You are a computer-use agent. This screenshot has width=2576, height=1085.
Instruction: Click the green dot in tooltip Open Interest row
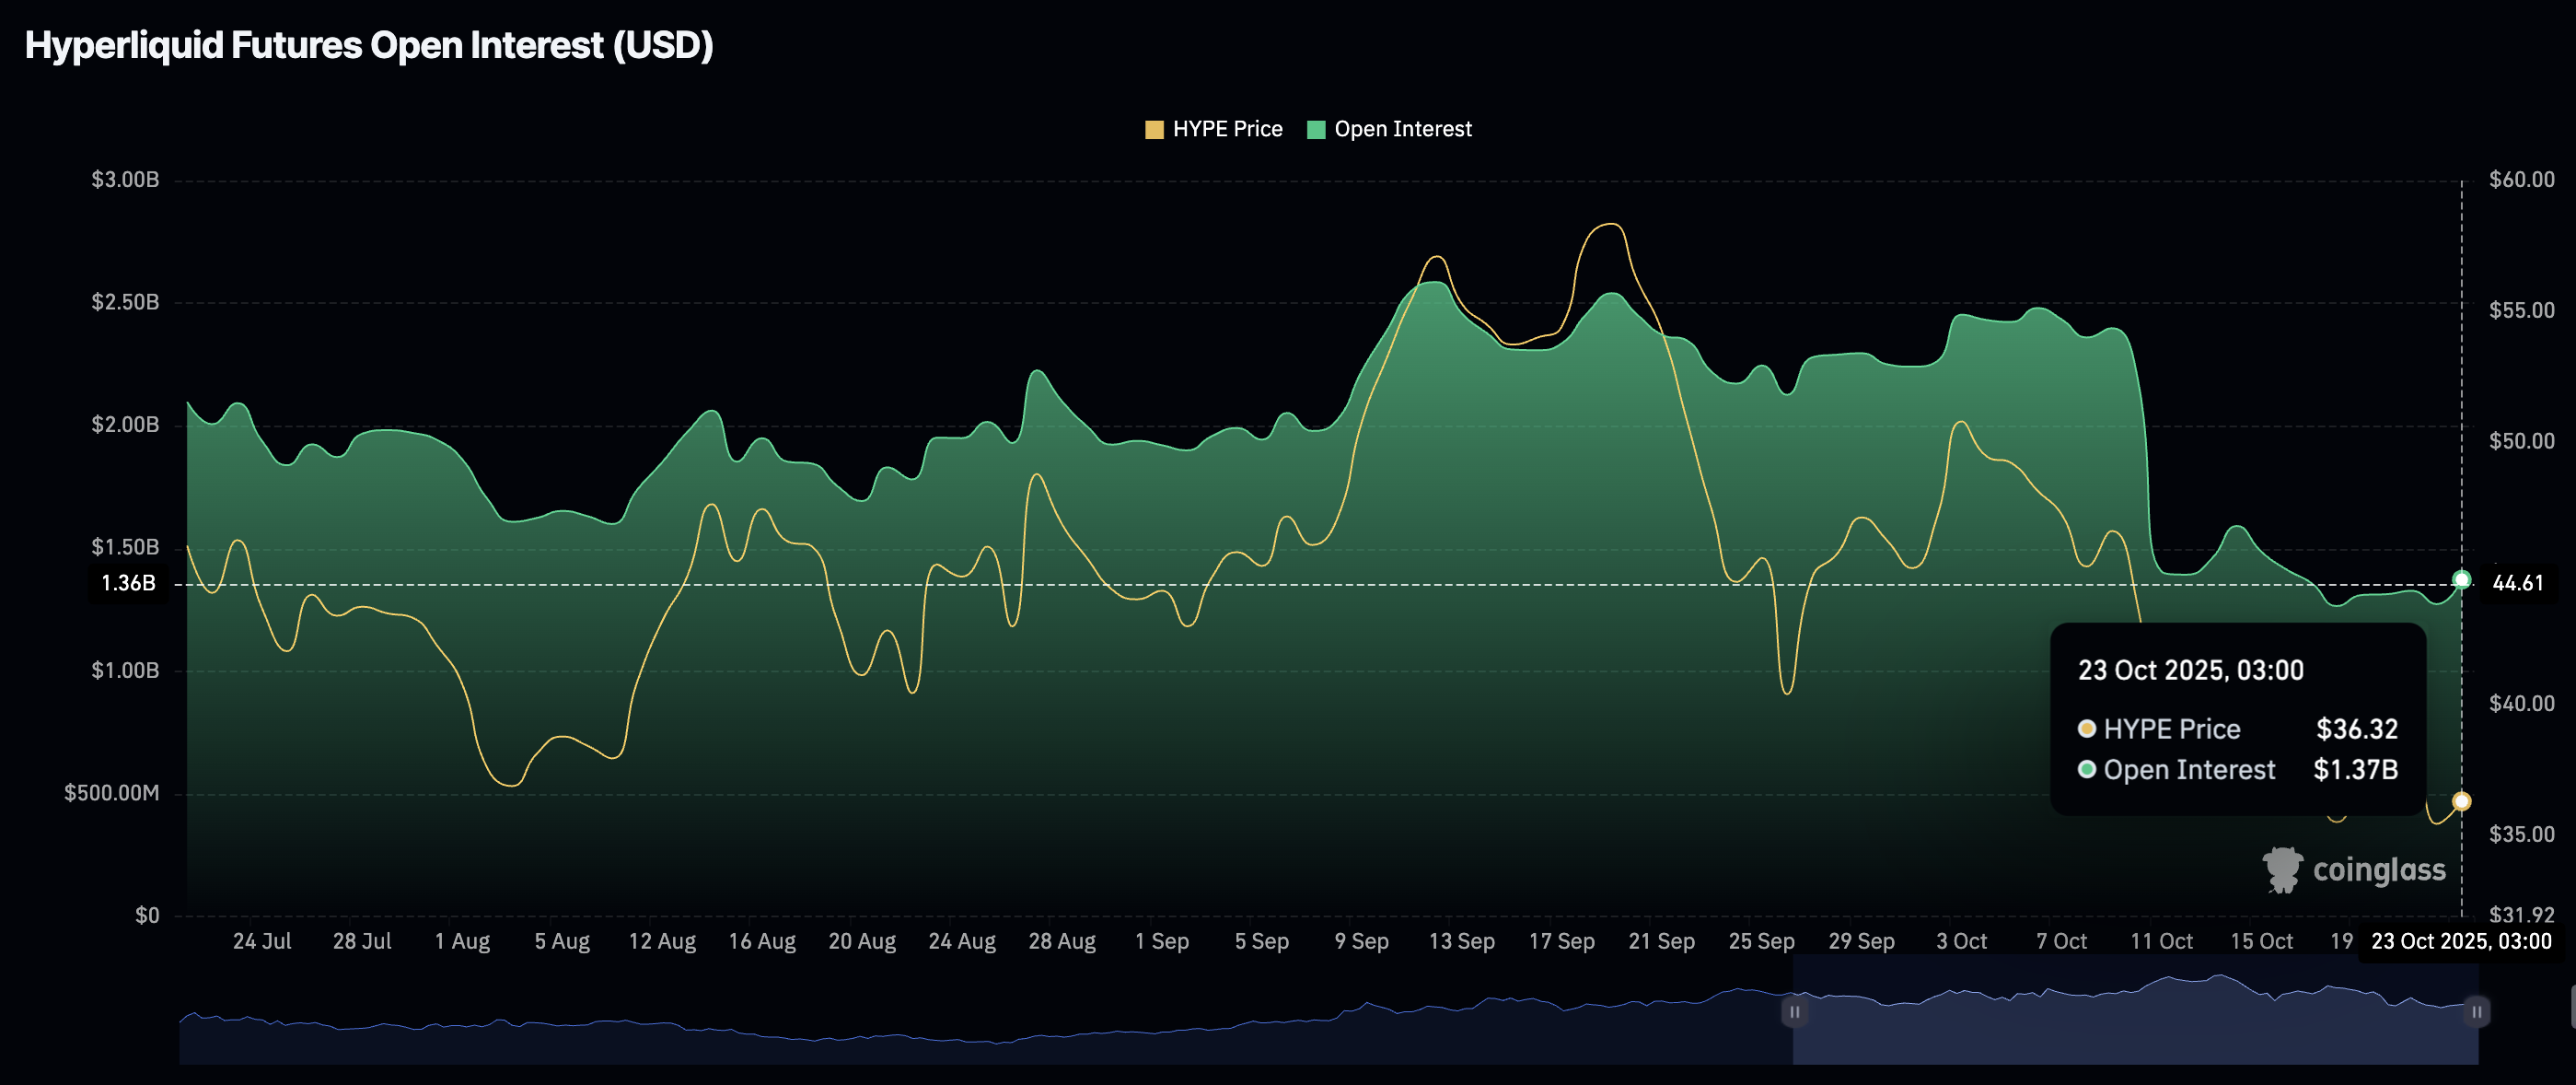click(x=2087, y=770)
